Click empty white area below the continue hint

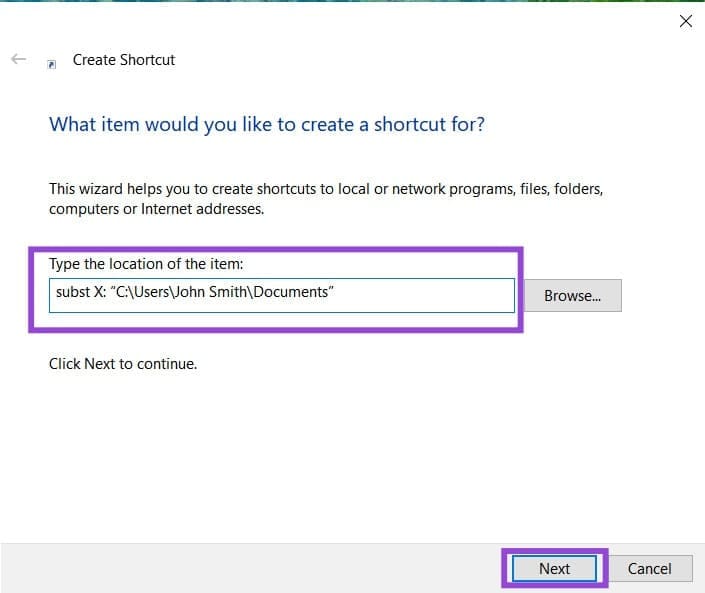350,450
